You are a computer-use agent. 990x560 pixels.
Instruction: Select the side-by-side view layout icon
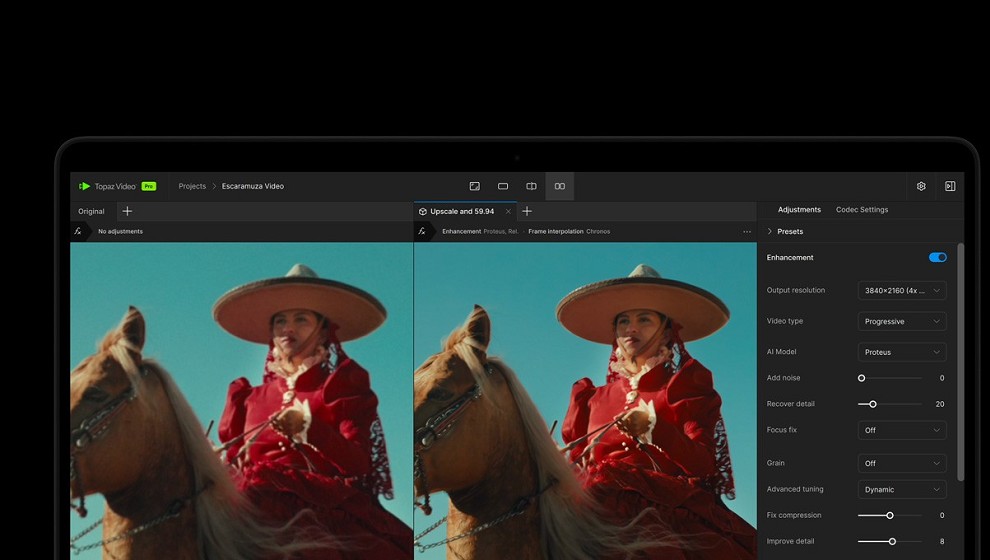click(560, 186)
